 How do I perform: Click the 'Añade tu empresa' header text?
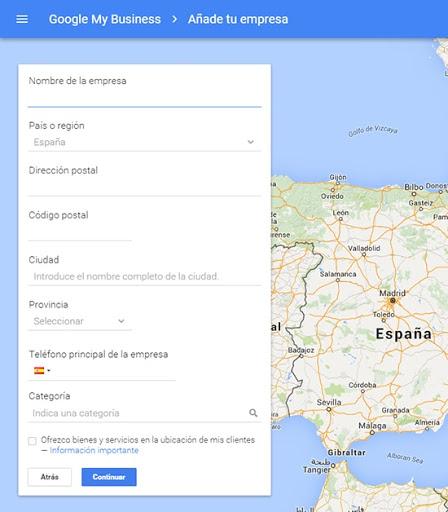coord(238,19)
